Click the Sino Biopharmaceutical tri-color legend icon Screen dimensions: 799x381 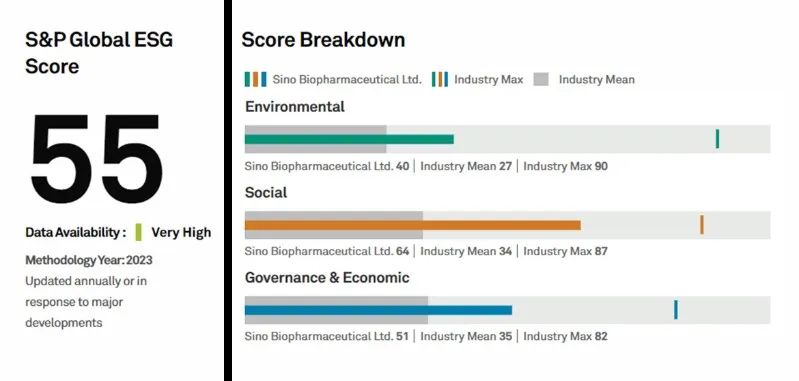[x=255, y=79]
